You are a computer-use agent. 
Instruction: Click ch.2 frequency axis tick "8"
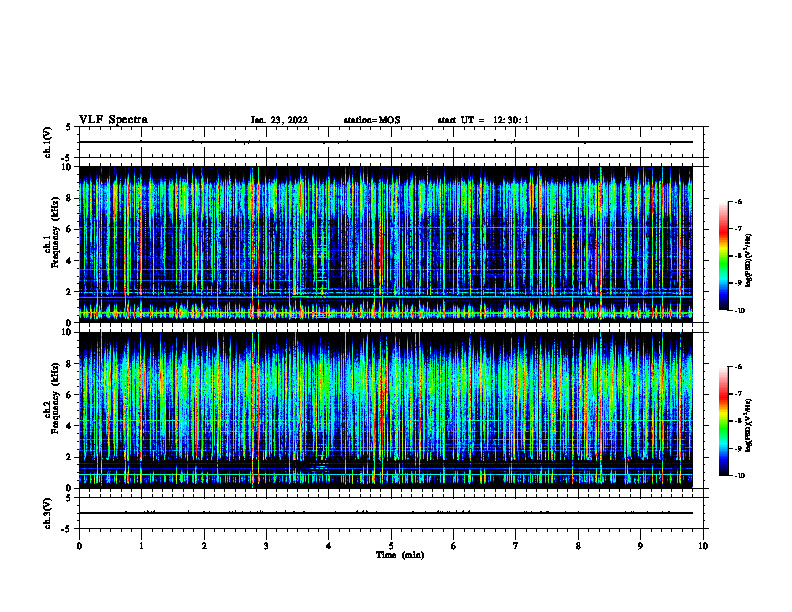point(69,364)
